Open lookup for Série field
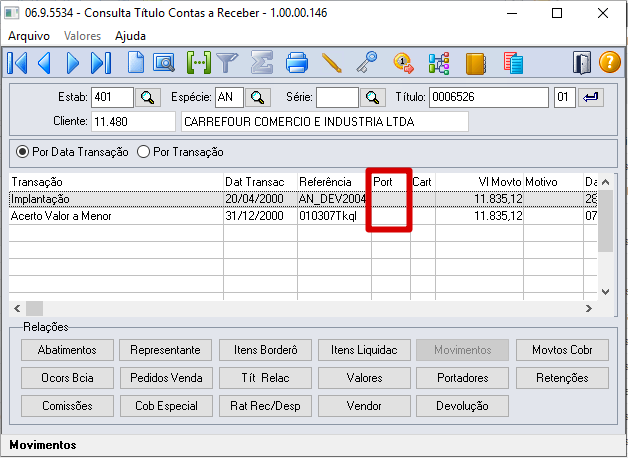This screenshot has height=458, width=628. [x=373, y=97]
